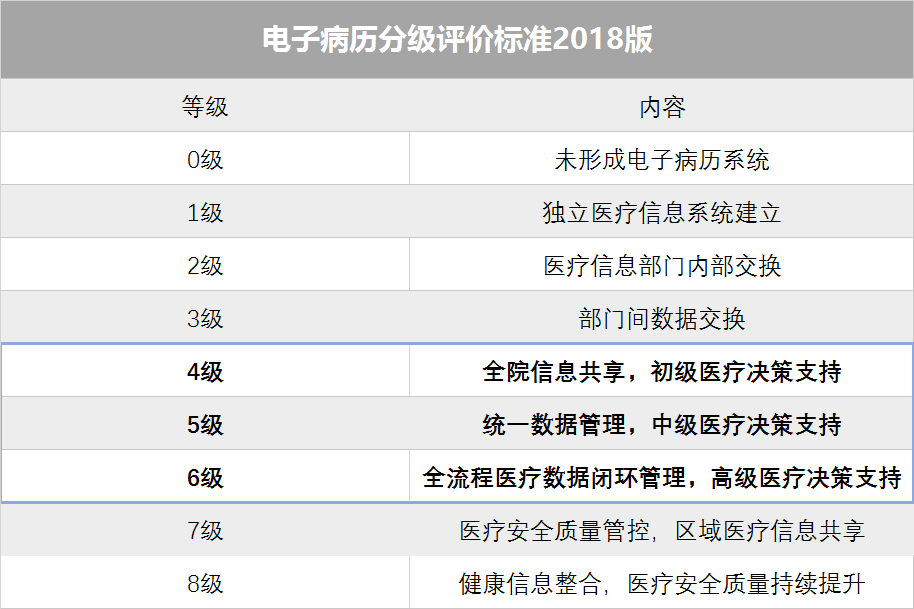The height and width of the screenshot is (609, 914).
Task: Select the 健康信息整合，医疗安全质量持续提升 cell
Action: tap(662, 583)
